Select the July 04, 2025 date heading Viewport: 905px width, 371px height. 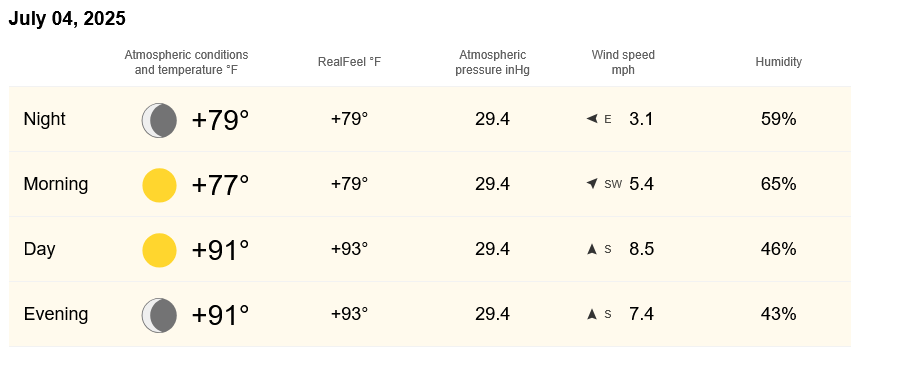67,18
